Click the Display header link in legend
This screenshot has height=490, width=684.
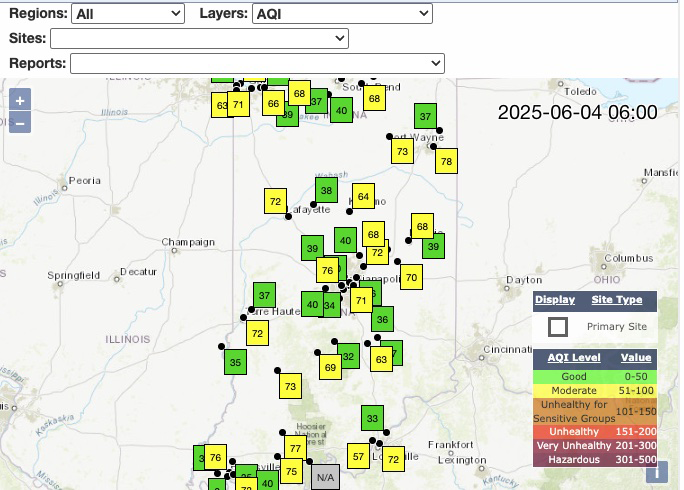(555, 300)
